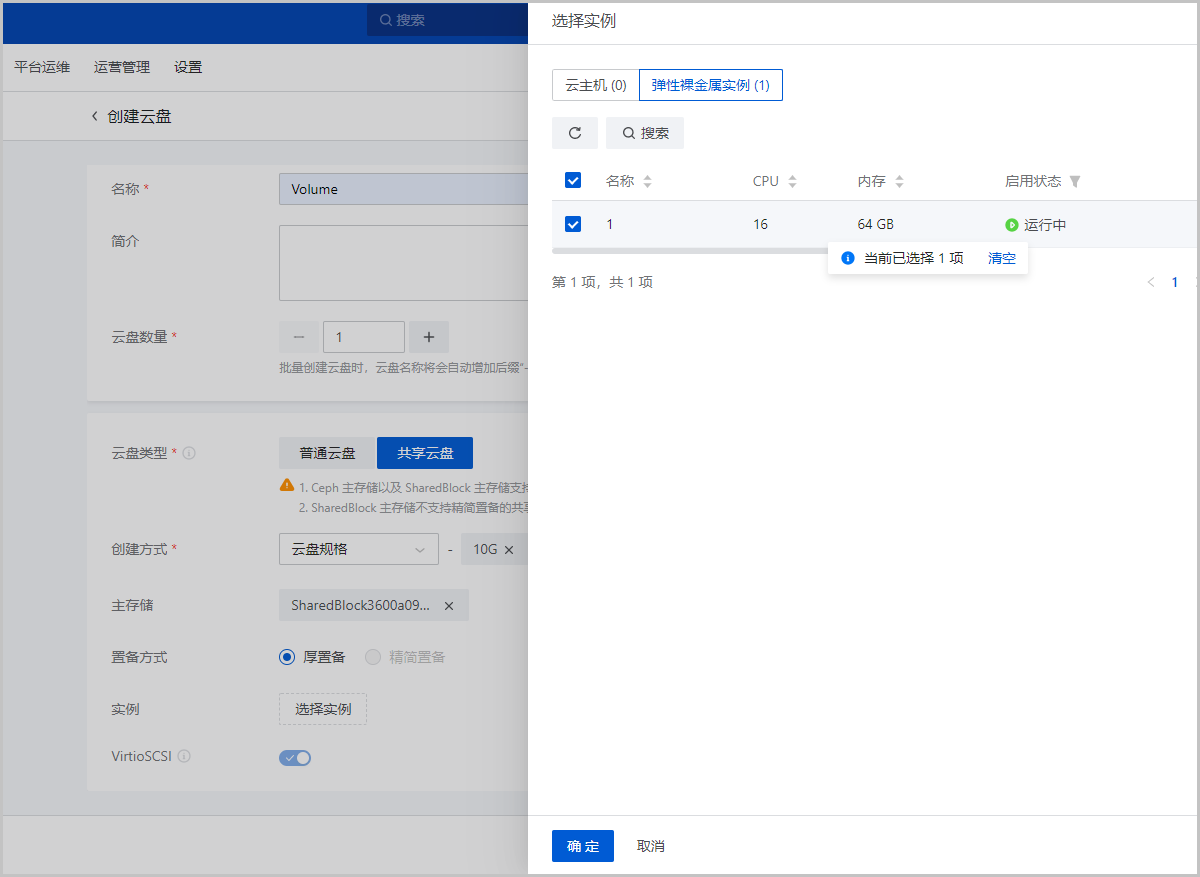Click the back arrow beside 创建云盘
The width and height of the screenshot is (1200, 877).
click(x=95, y=116)
